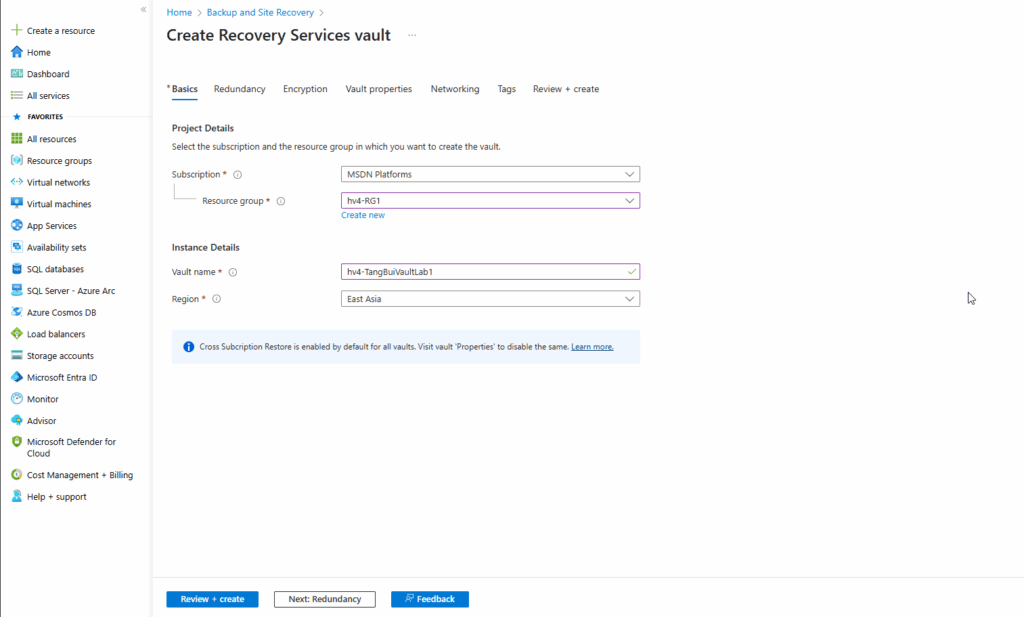Open the SQL databases icon
The height and width of the screenshot is (617, 1024).
tap(16, 268)
